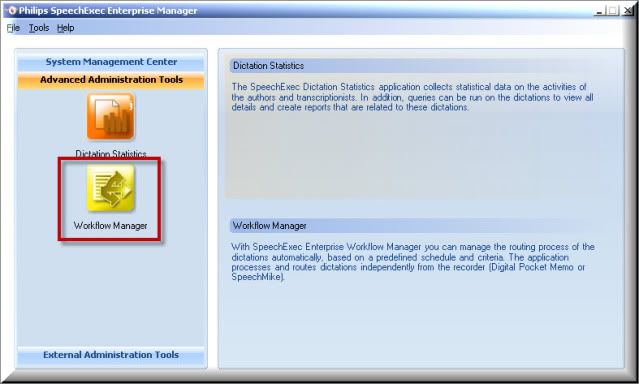
Task: Open the Dictation Statistics orange chart icon
Action: pos(110,117)
